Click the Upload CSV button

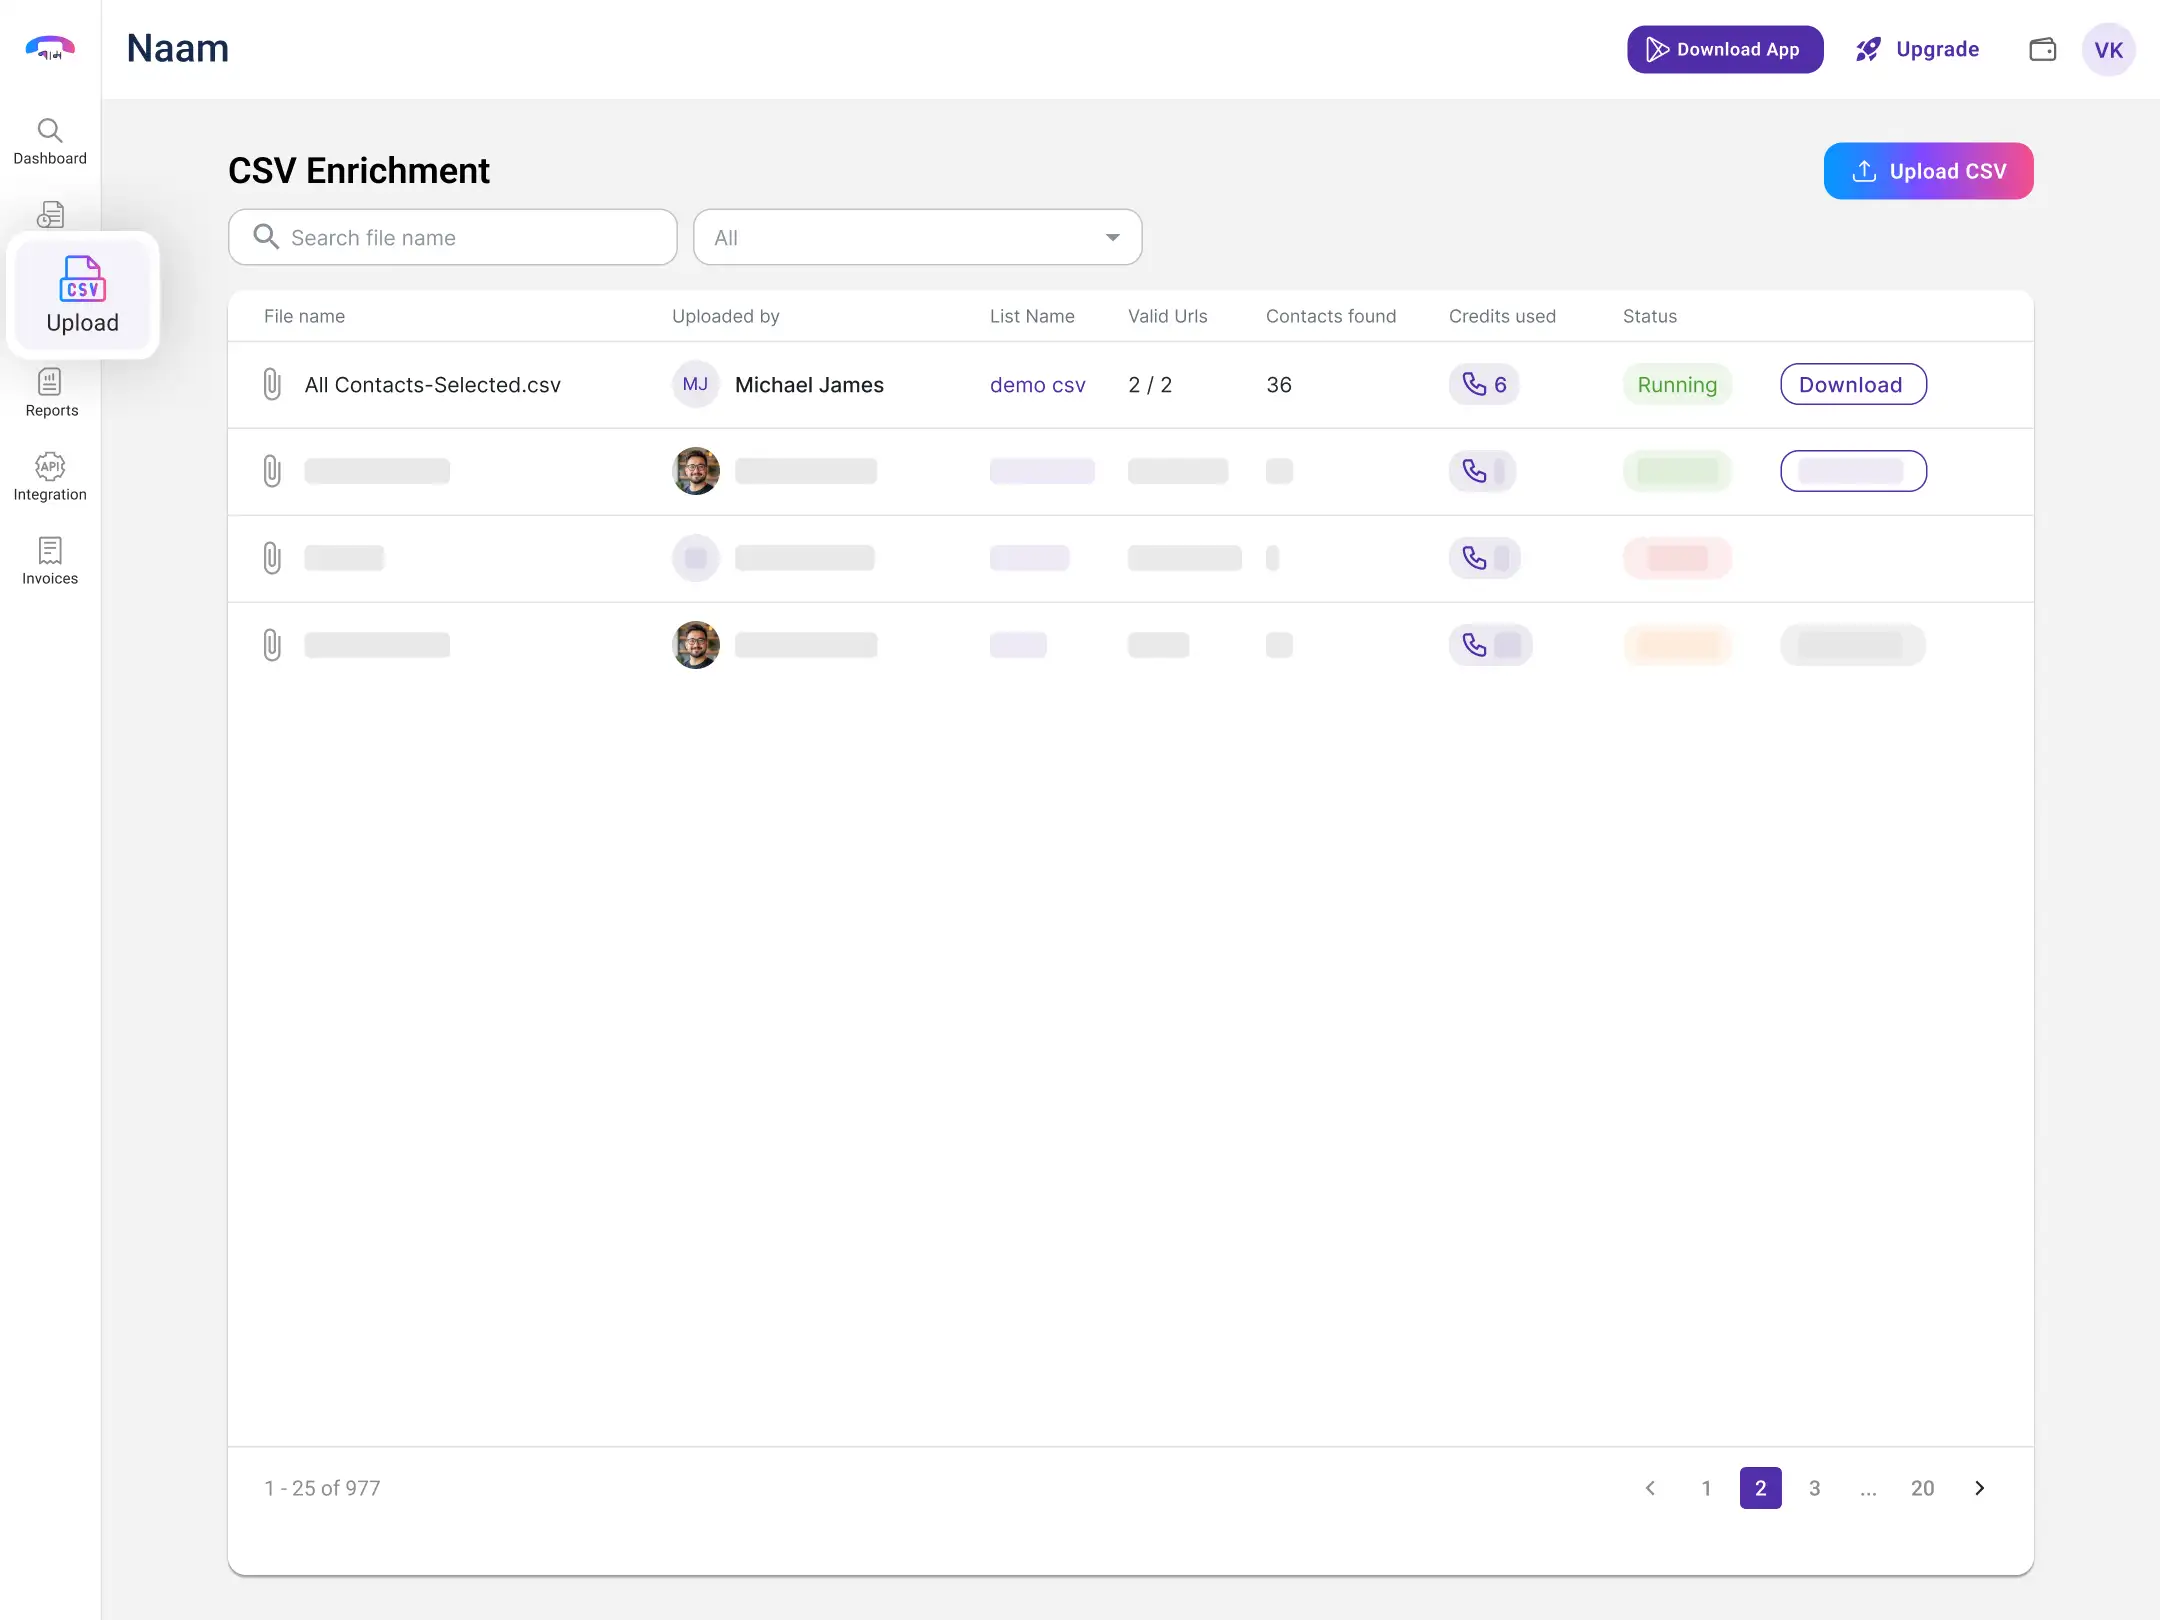coord(1928,171)
